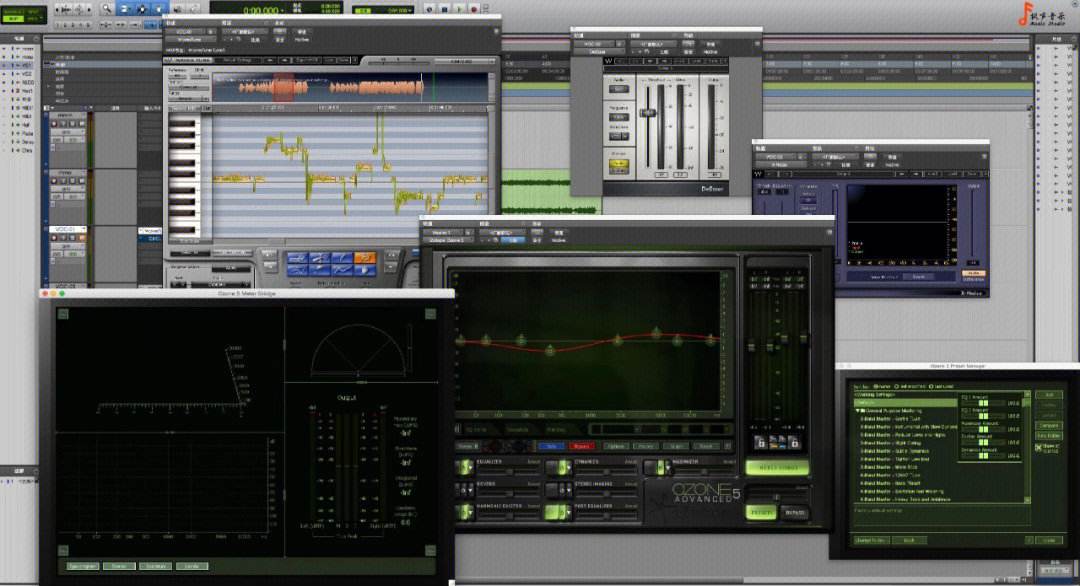The image size is (1080, 586).
Task: Click Compare in Preset Manager
Action: tap(1048, 426)
